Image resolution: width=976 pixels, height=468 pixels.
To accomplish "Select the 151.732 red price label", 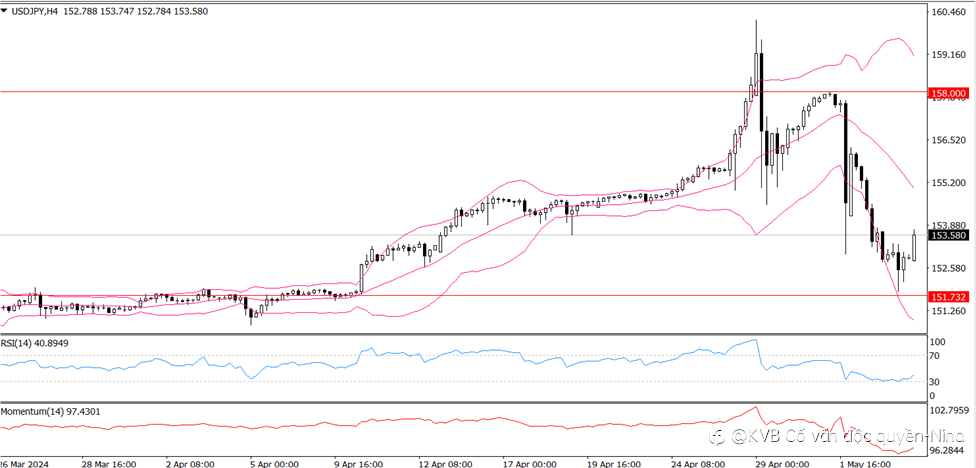I will tap(948, 296).
